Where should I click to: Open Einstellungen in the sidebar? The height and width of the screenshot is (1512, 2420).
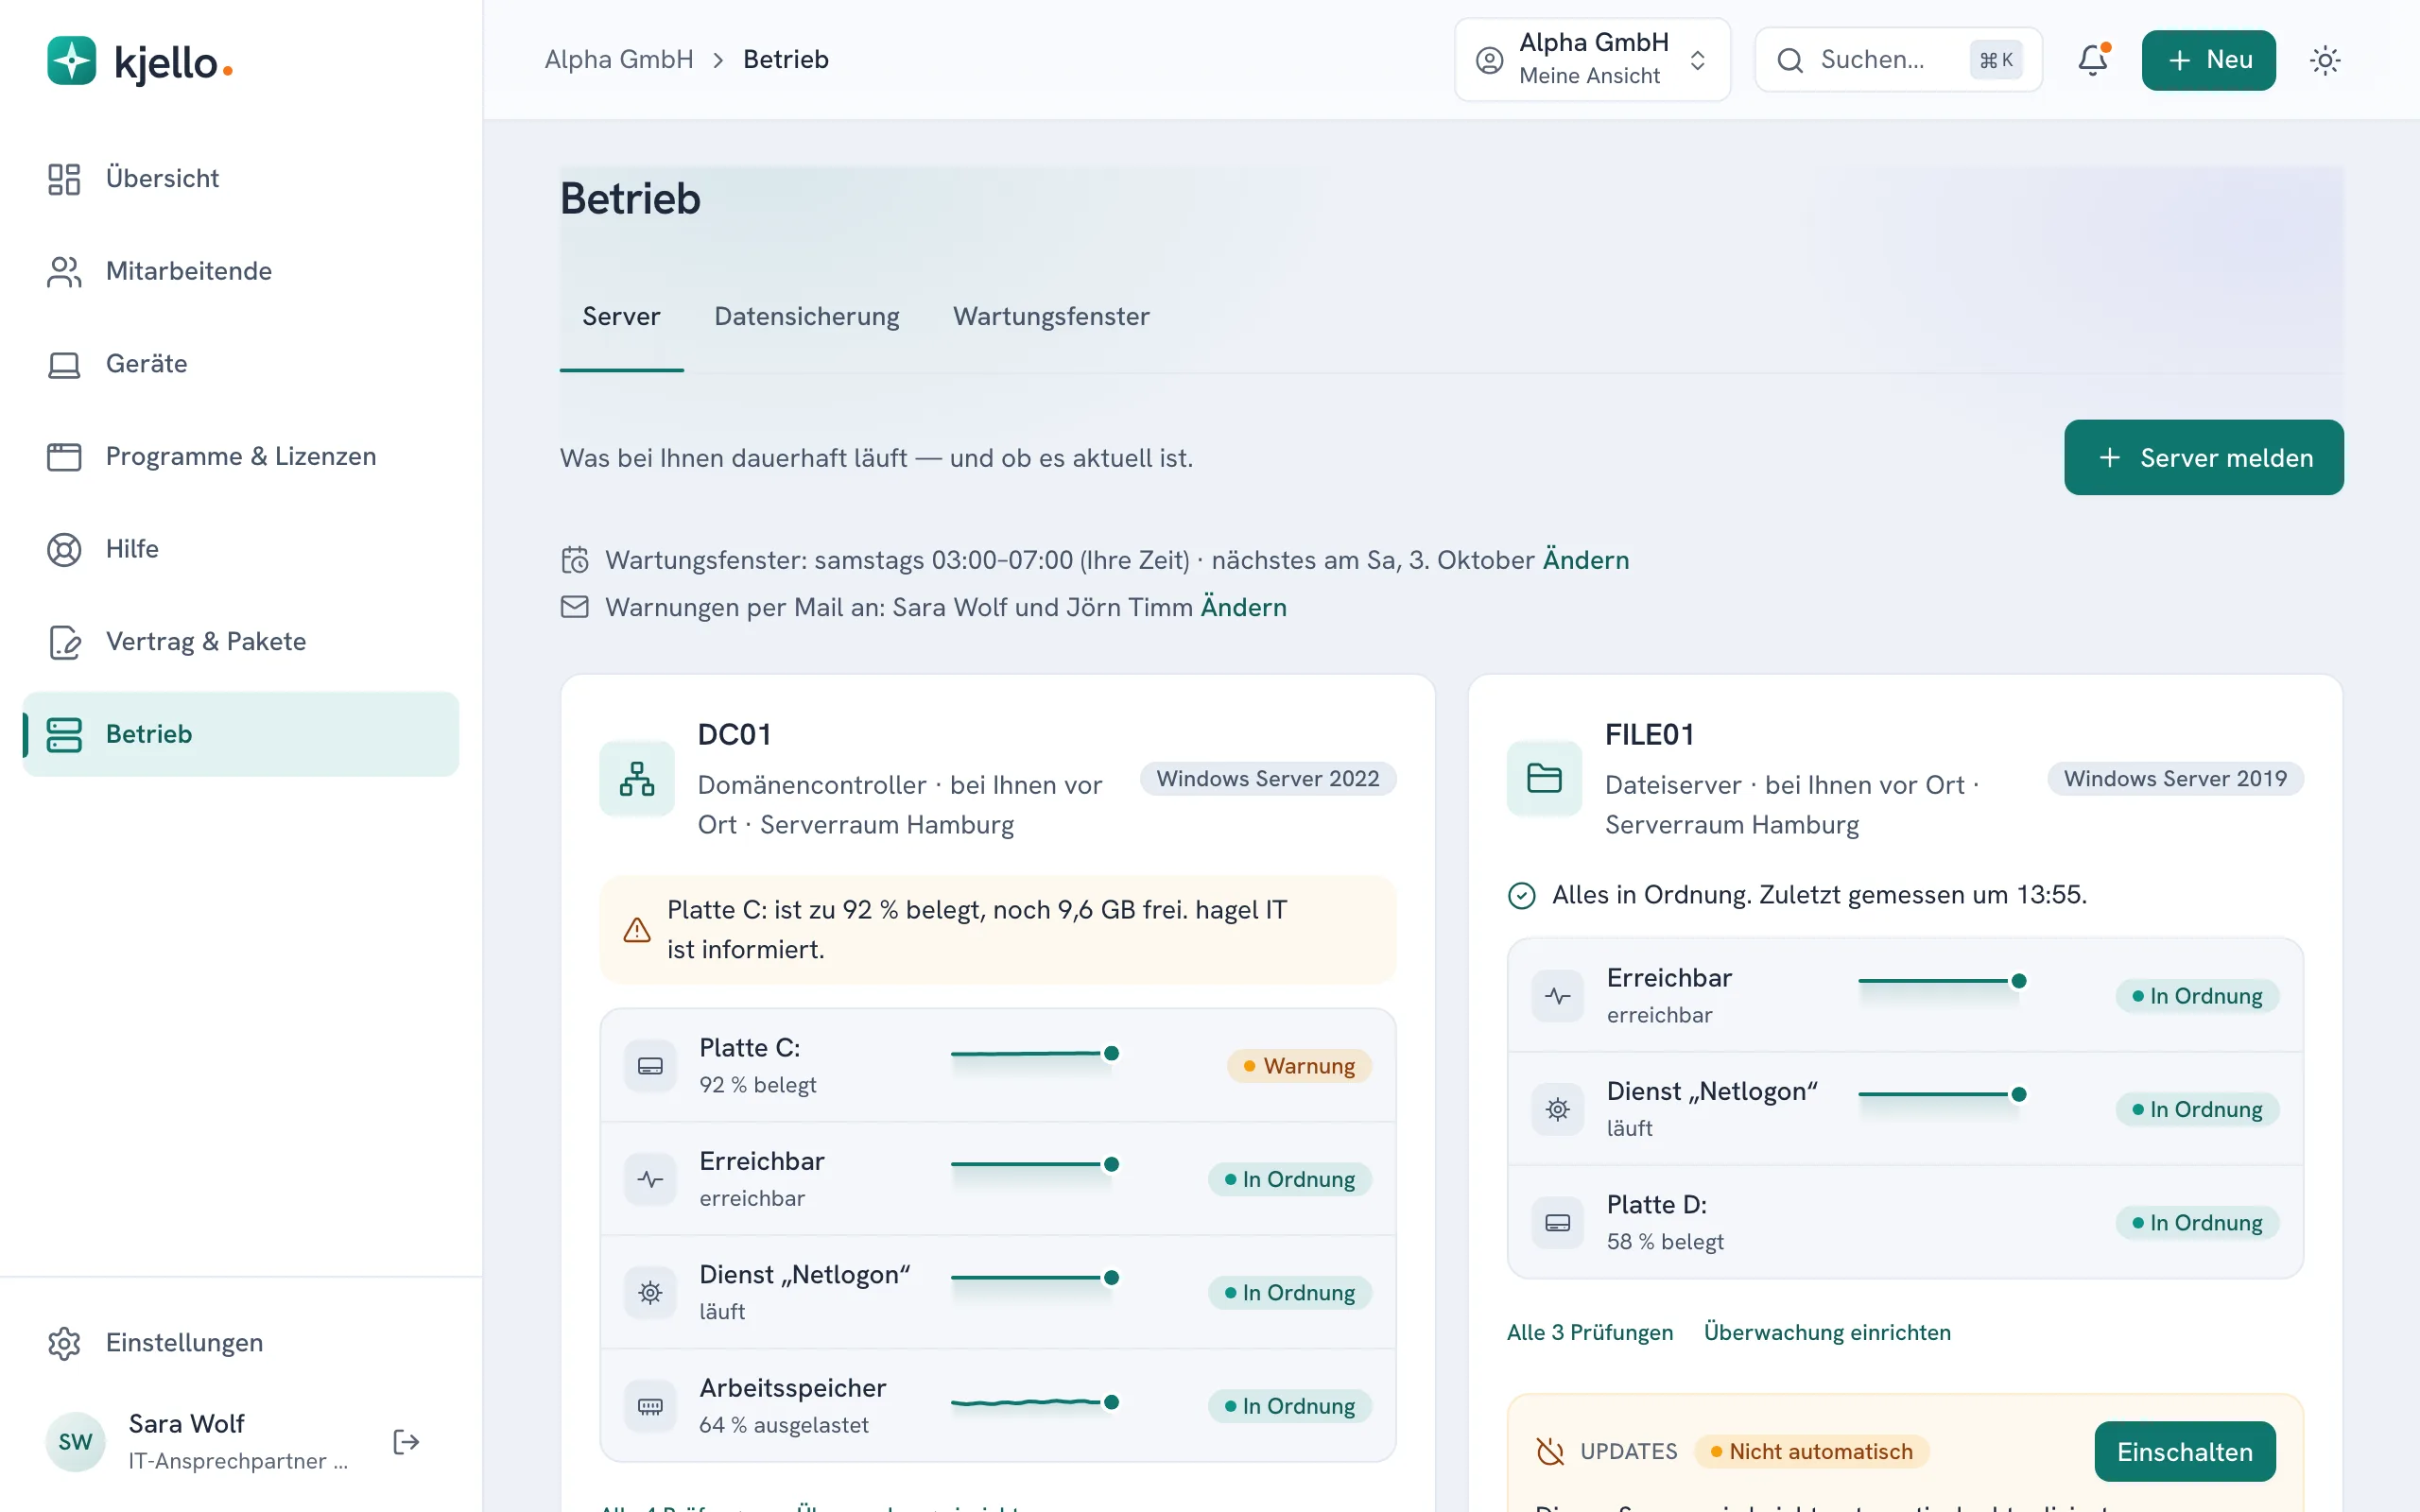tap(240, 1342)
